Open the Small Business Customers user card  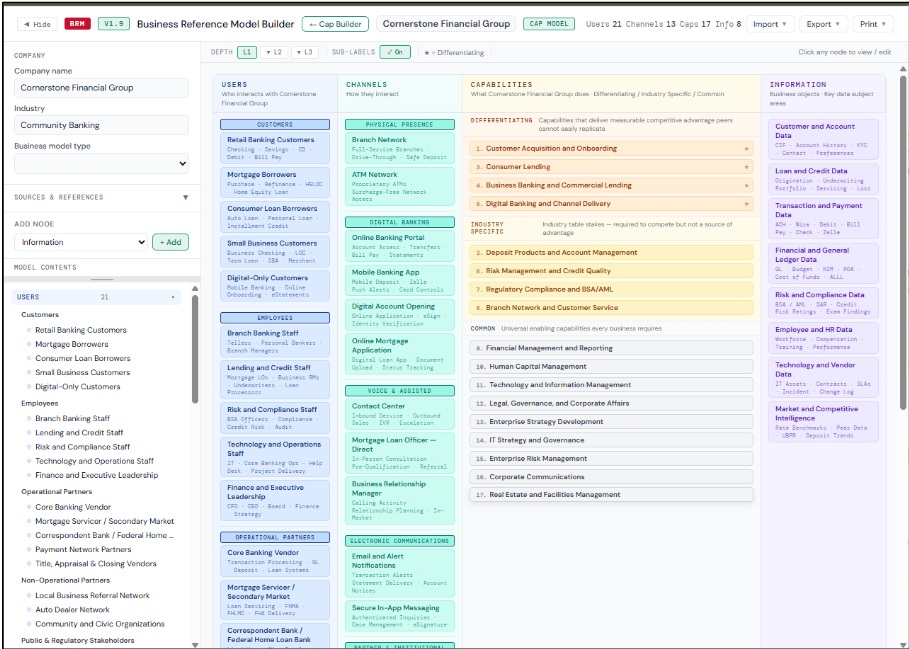(275, 251)
